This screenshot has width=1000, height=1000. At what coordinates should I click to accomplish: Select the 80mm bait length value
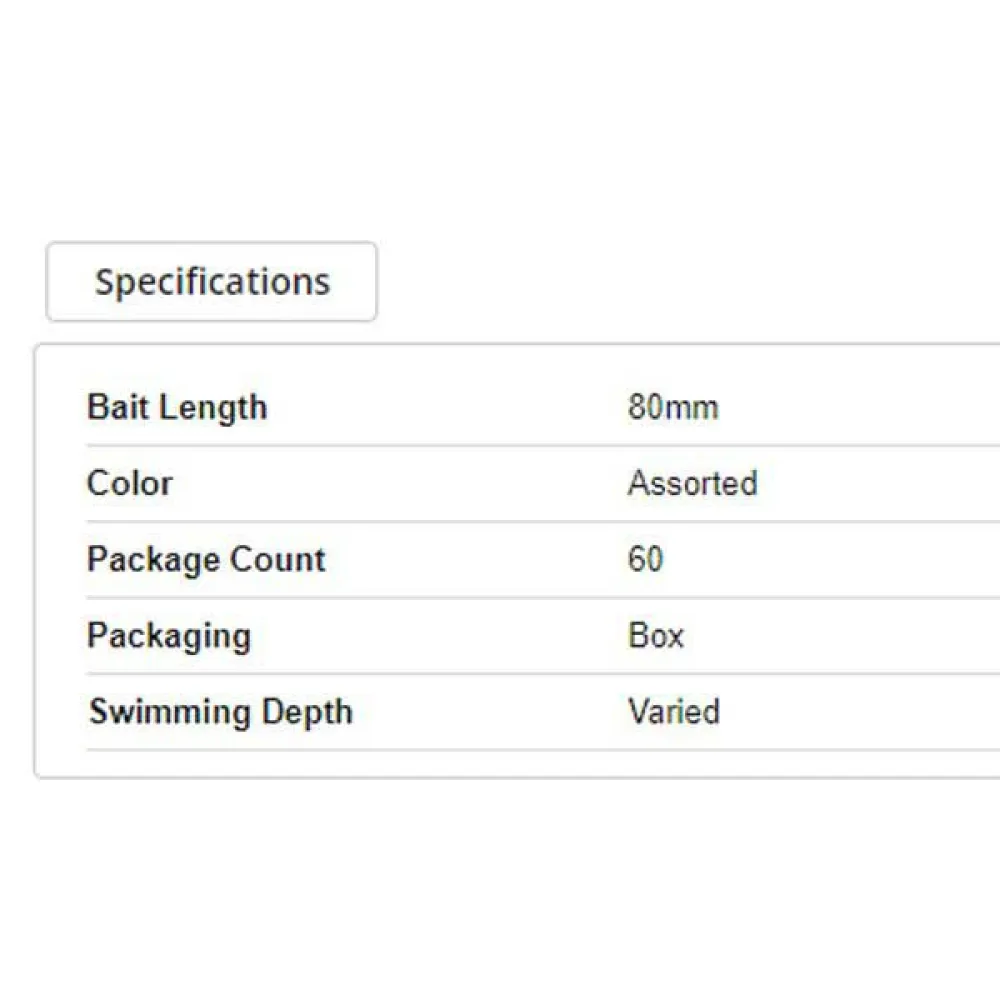pos(673,408)
